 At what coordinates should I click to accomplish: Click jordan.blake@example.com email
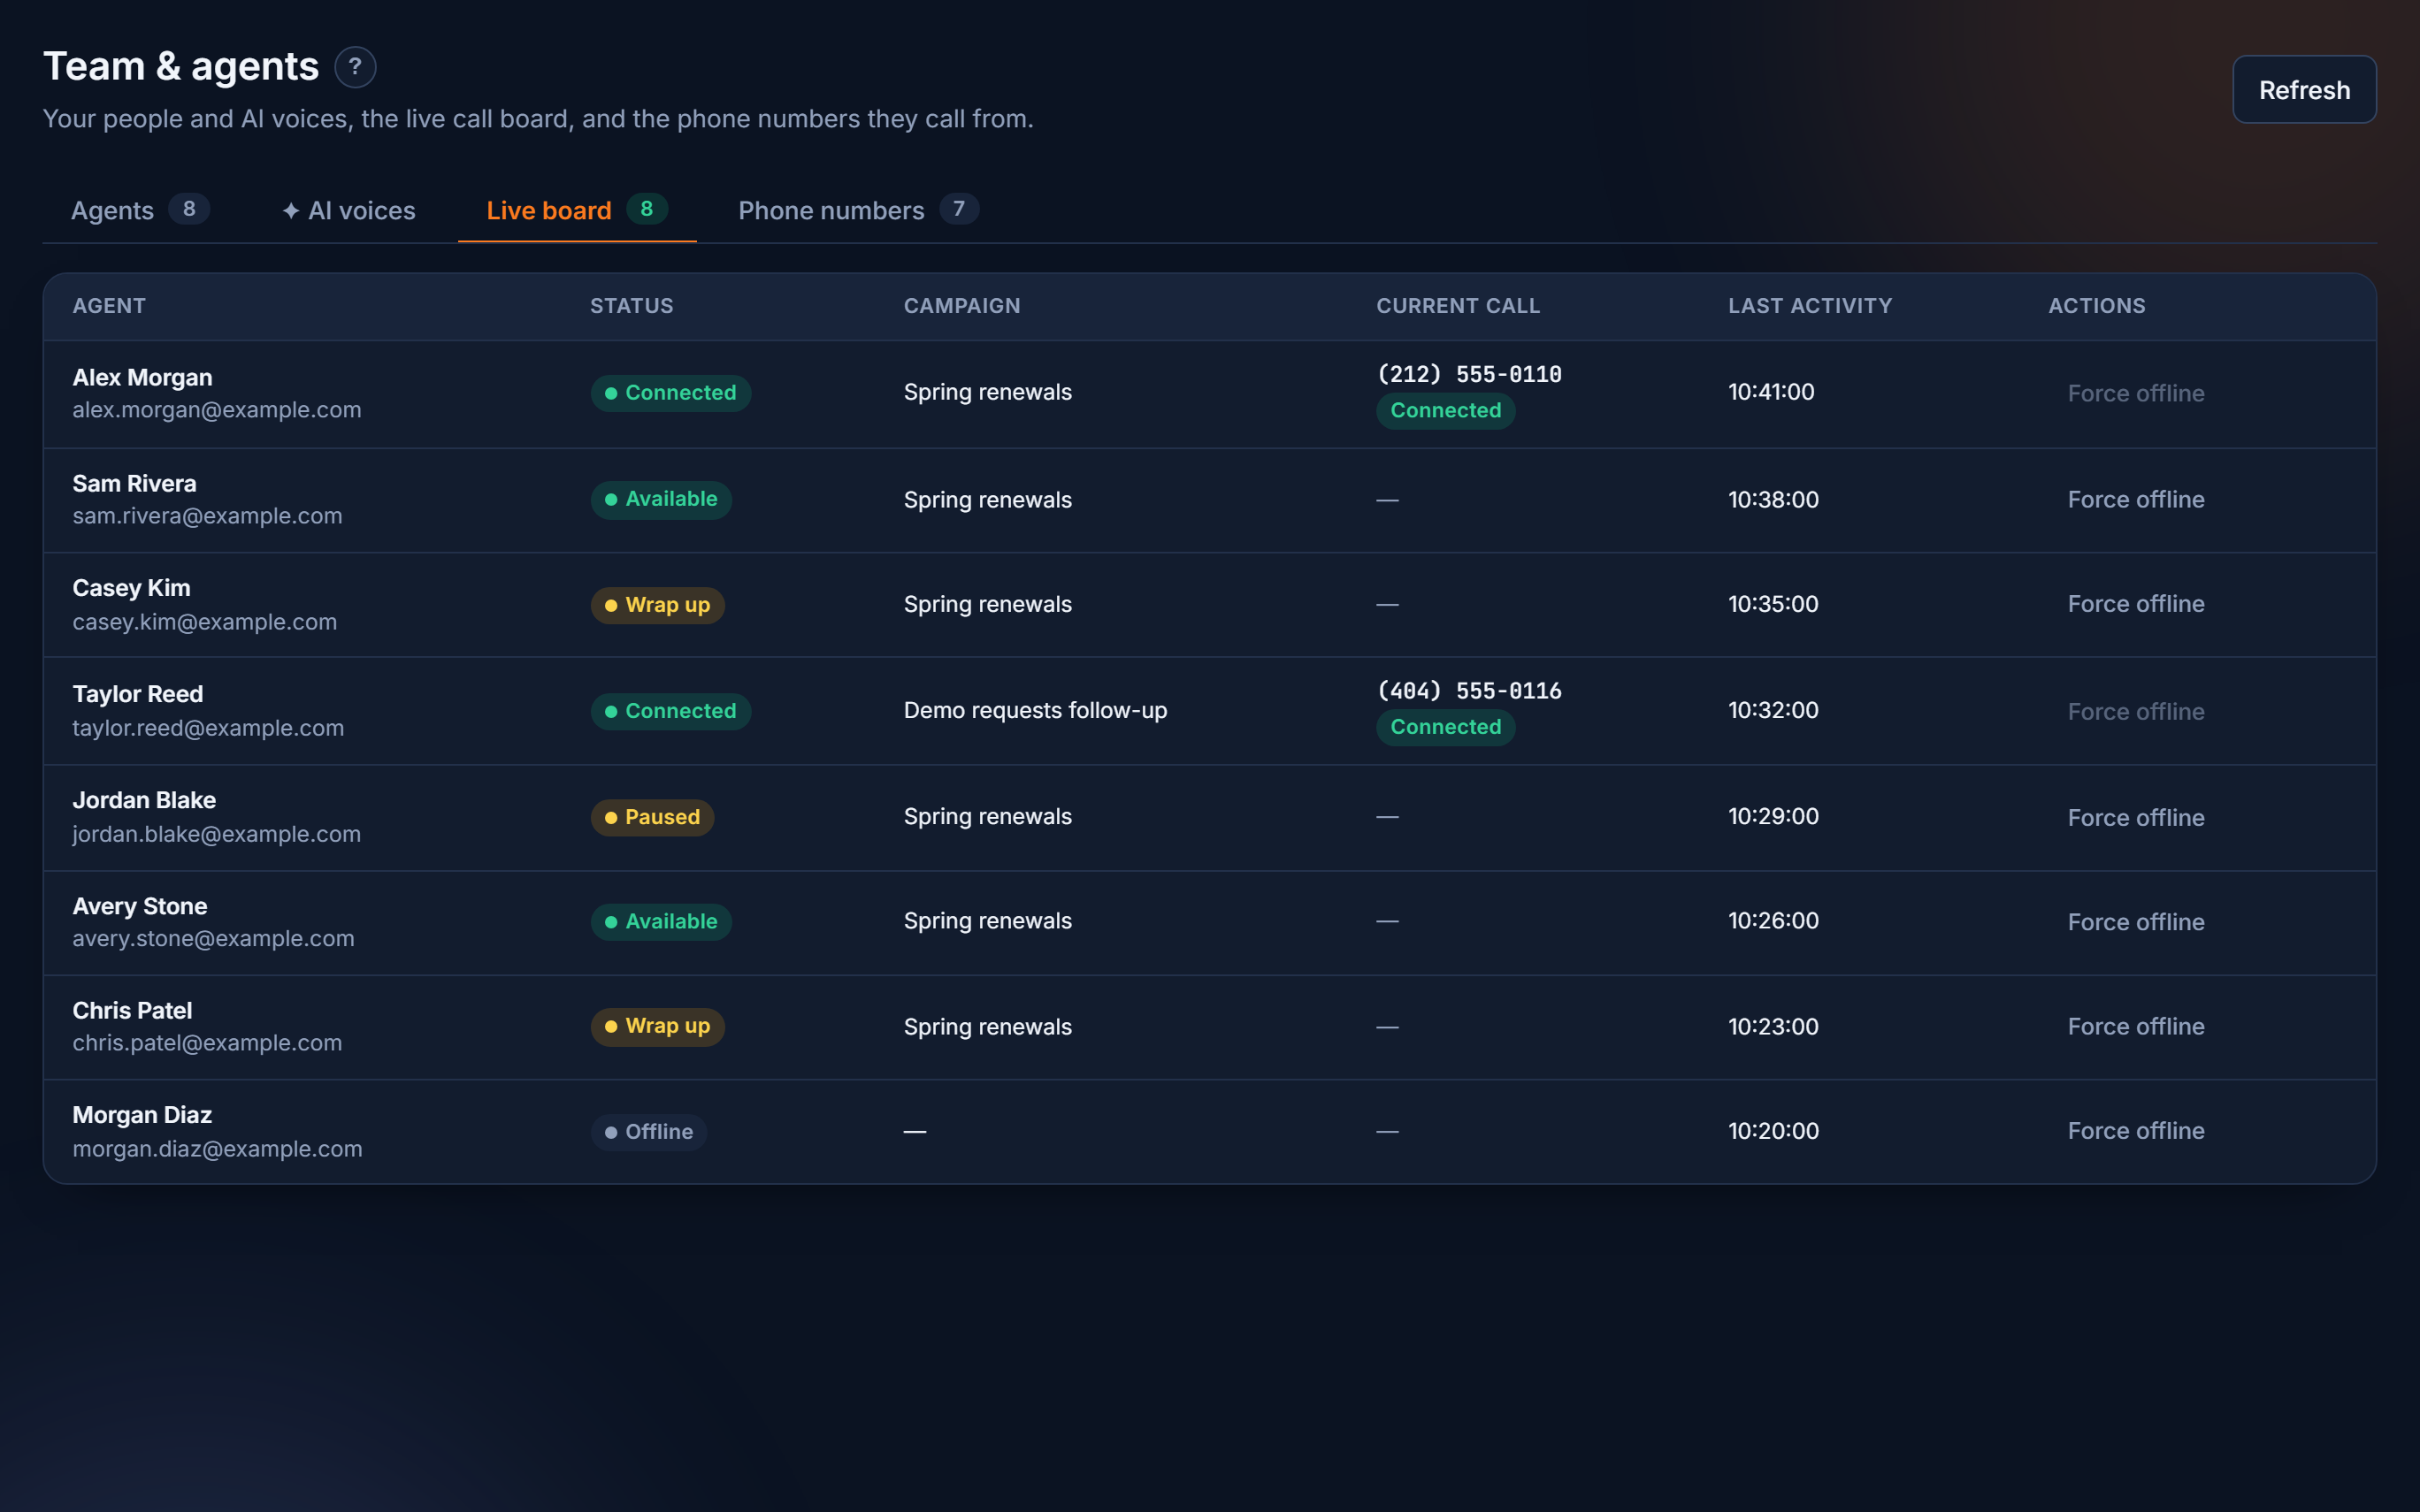tap(216, 834)
